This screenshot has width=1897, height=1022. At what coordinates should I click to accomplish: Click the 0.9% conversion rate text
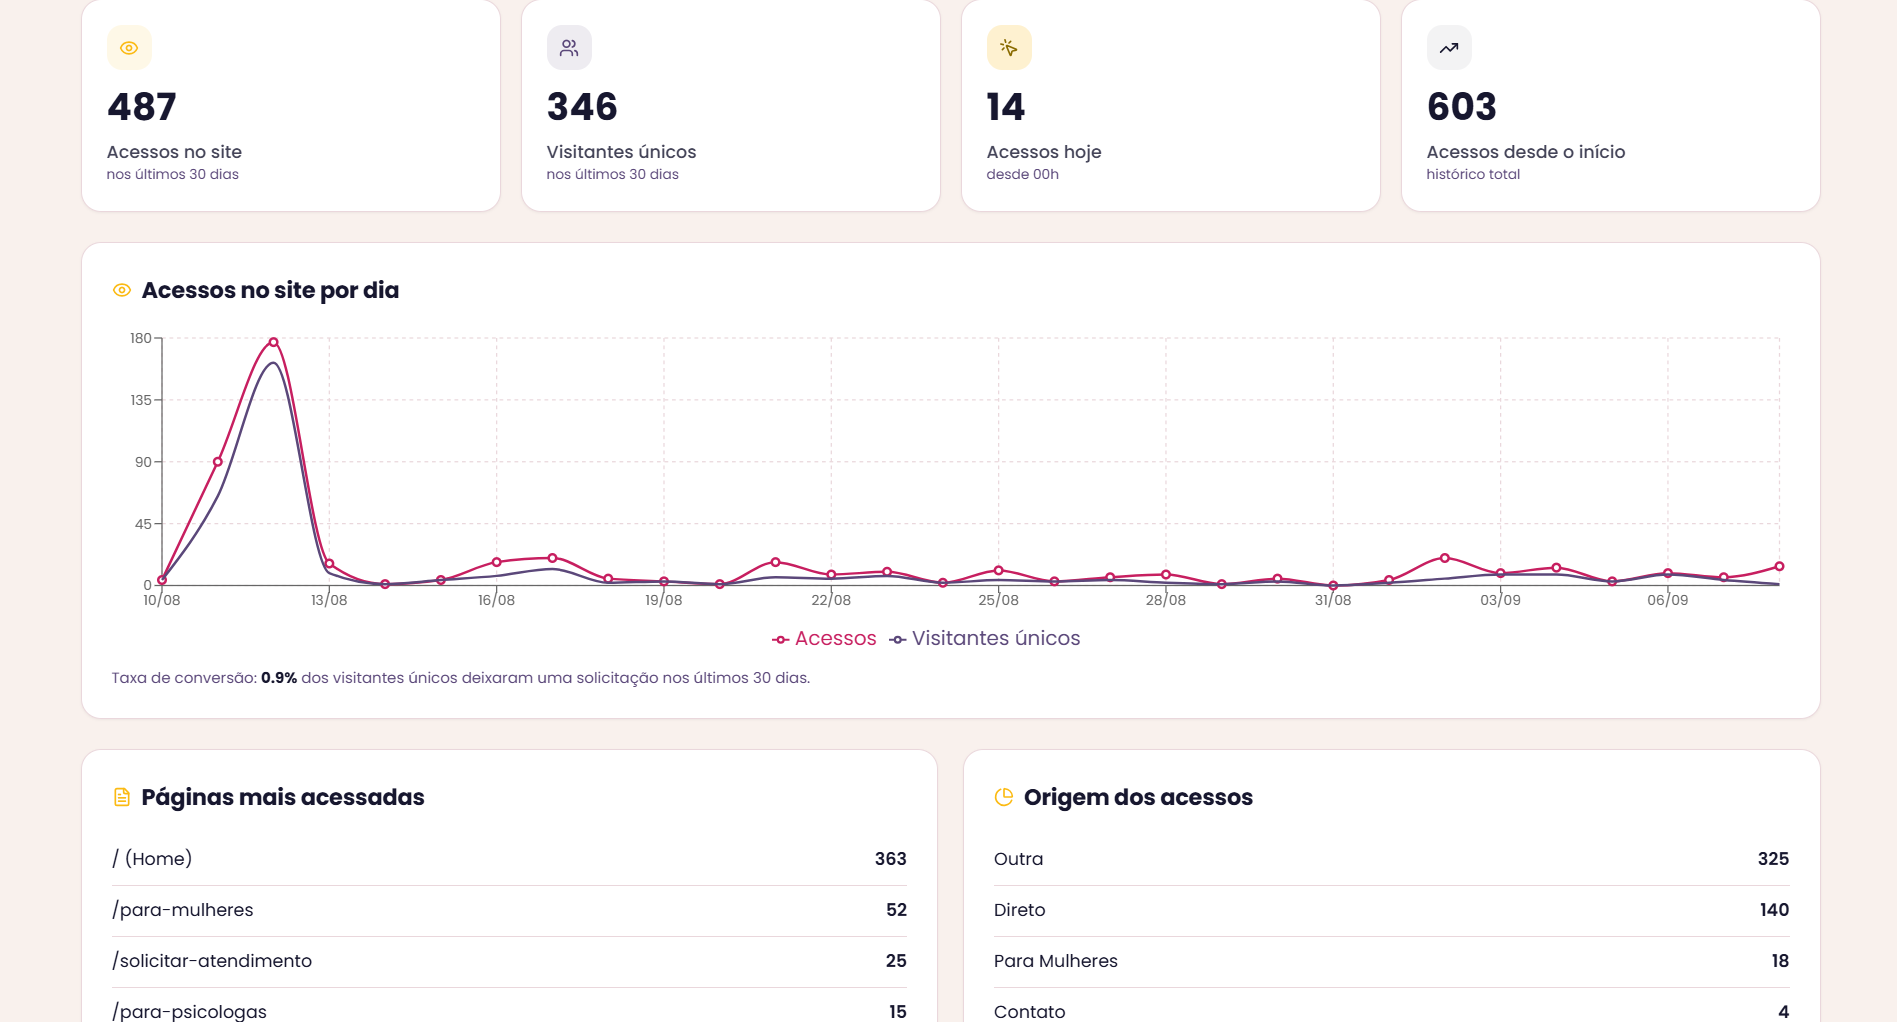279,678
